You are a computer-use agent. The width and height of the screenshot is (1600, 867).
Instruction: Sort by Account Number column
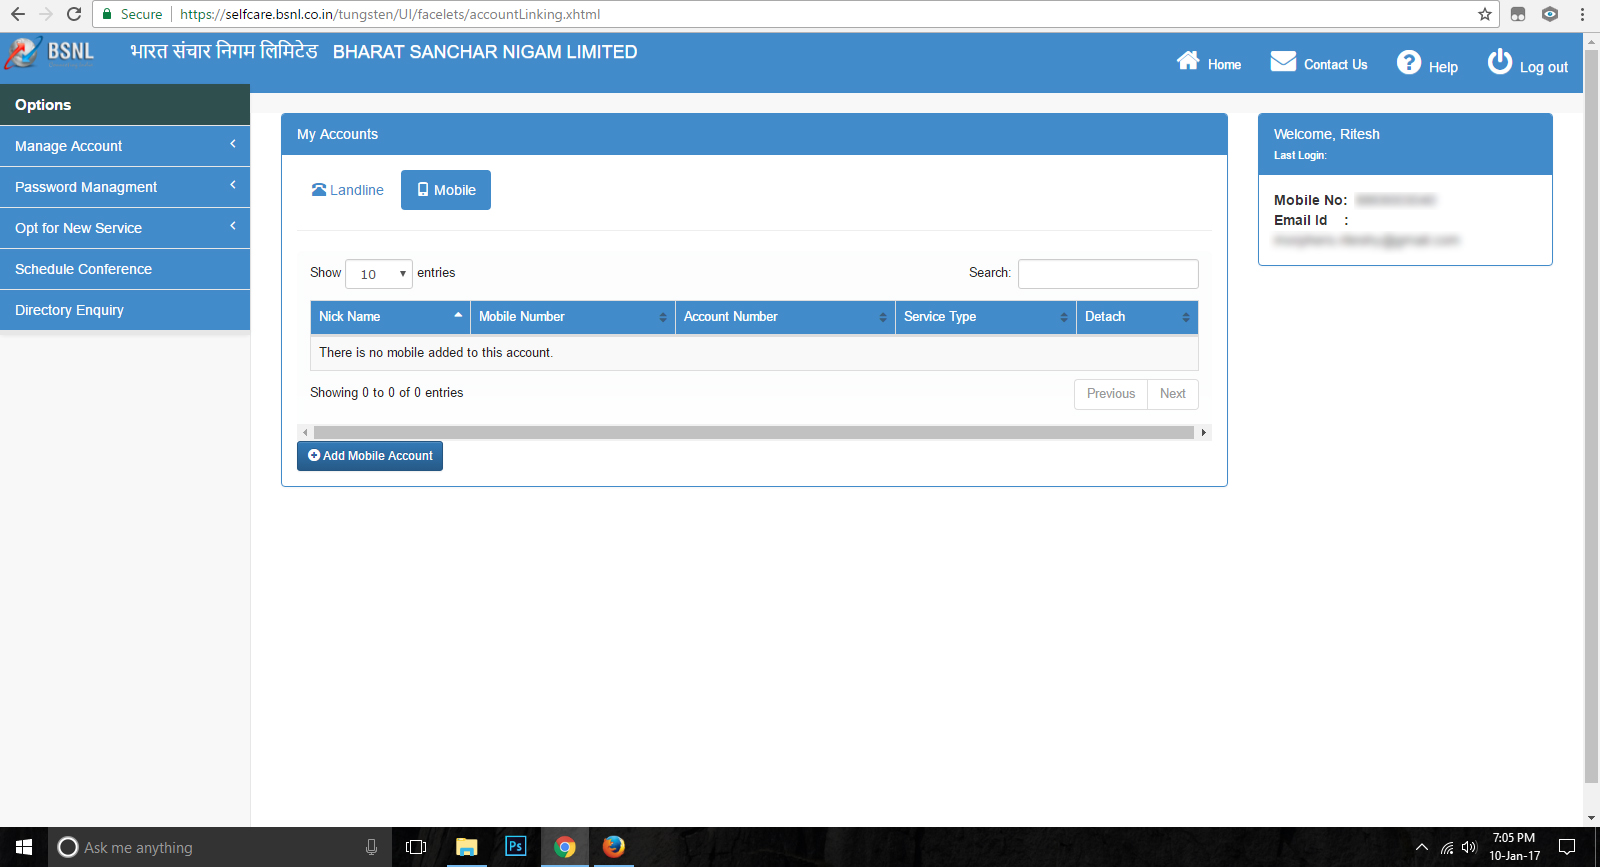click(785, 317)
